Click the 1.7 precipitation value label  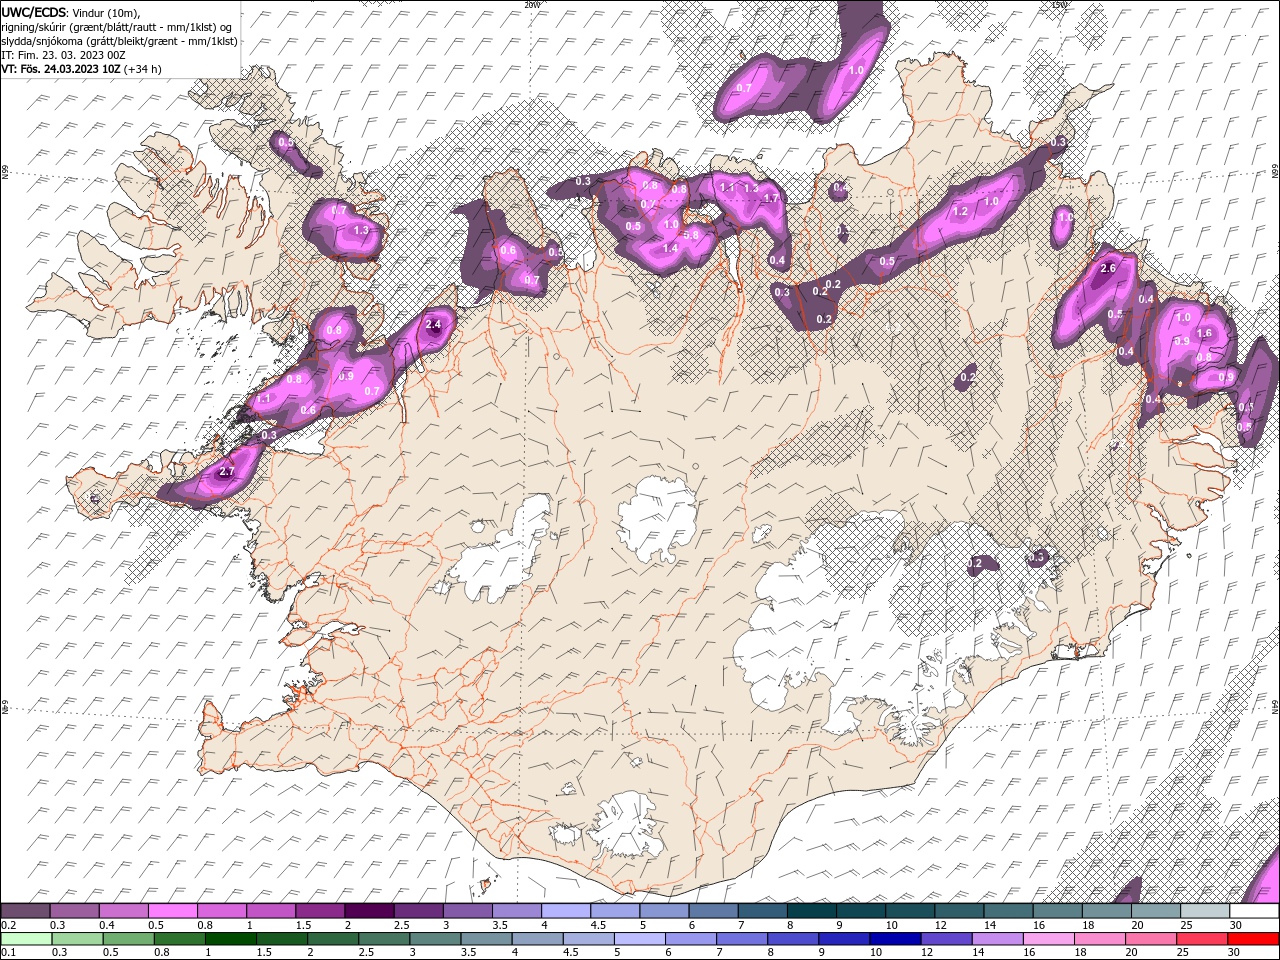(771, 199)
